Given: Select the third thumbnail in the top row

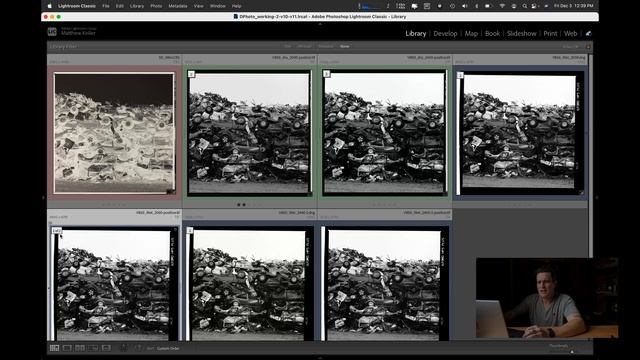Looking at the screenshot, I should pyautogui.click(x=384, y=133).
